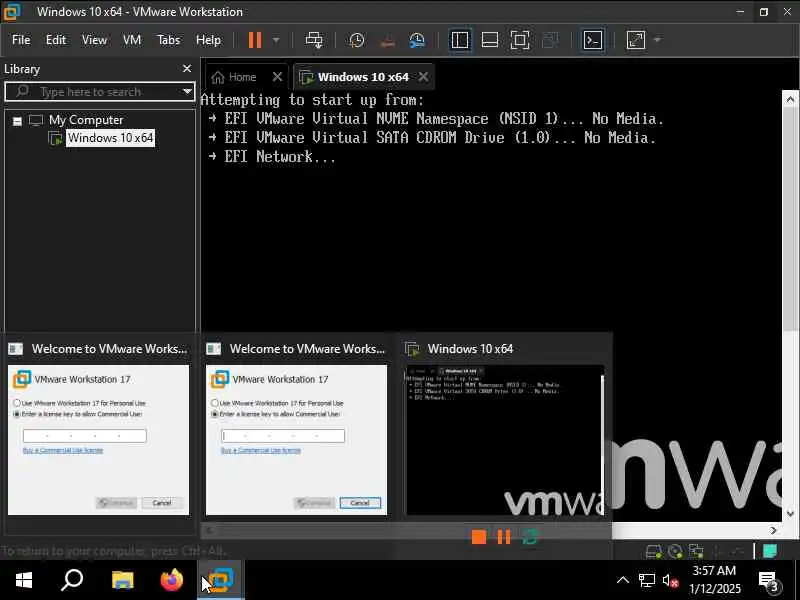Screen dimensions: 800x600
Task: Open the Edit menu
Action: point(56,40)
